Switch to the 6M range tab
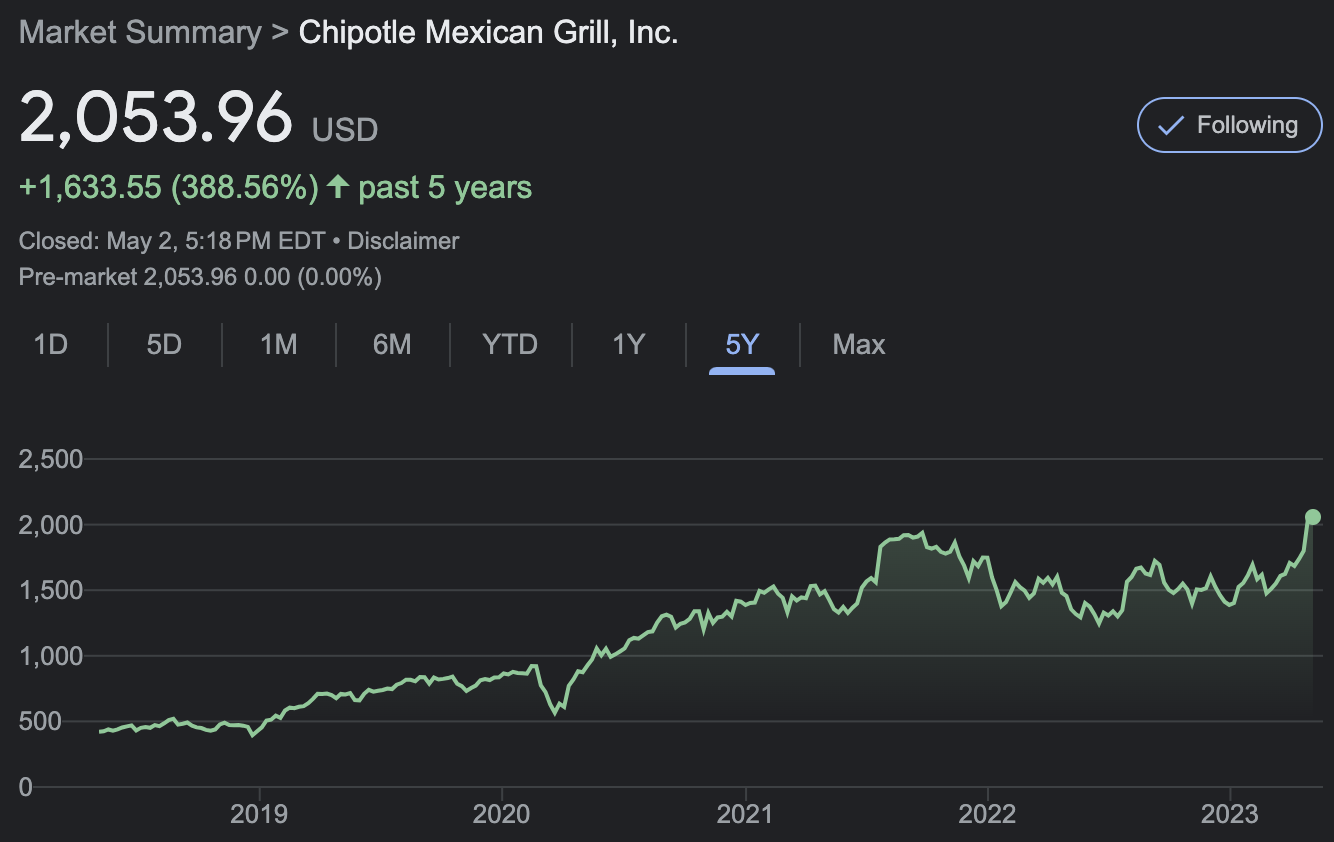 (x=392, y=345)
